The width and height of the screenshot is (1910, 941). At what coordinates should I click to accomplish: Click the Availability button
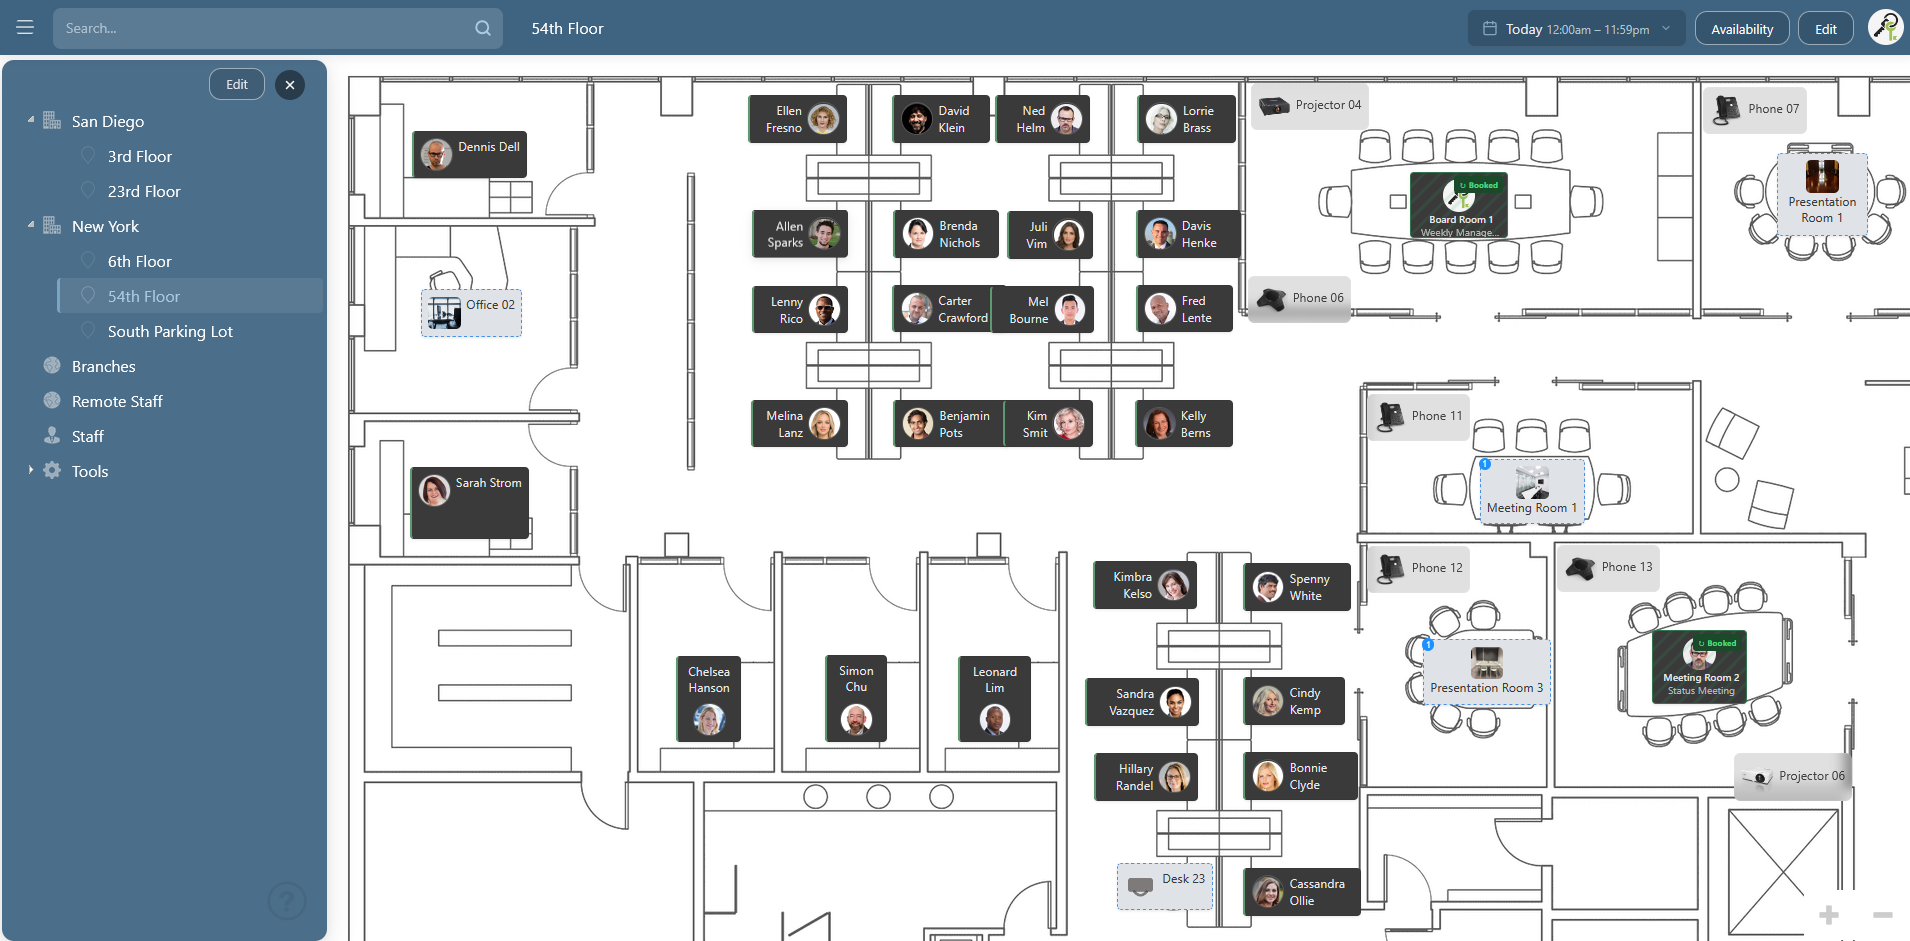[x=1740, y=27]
